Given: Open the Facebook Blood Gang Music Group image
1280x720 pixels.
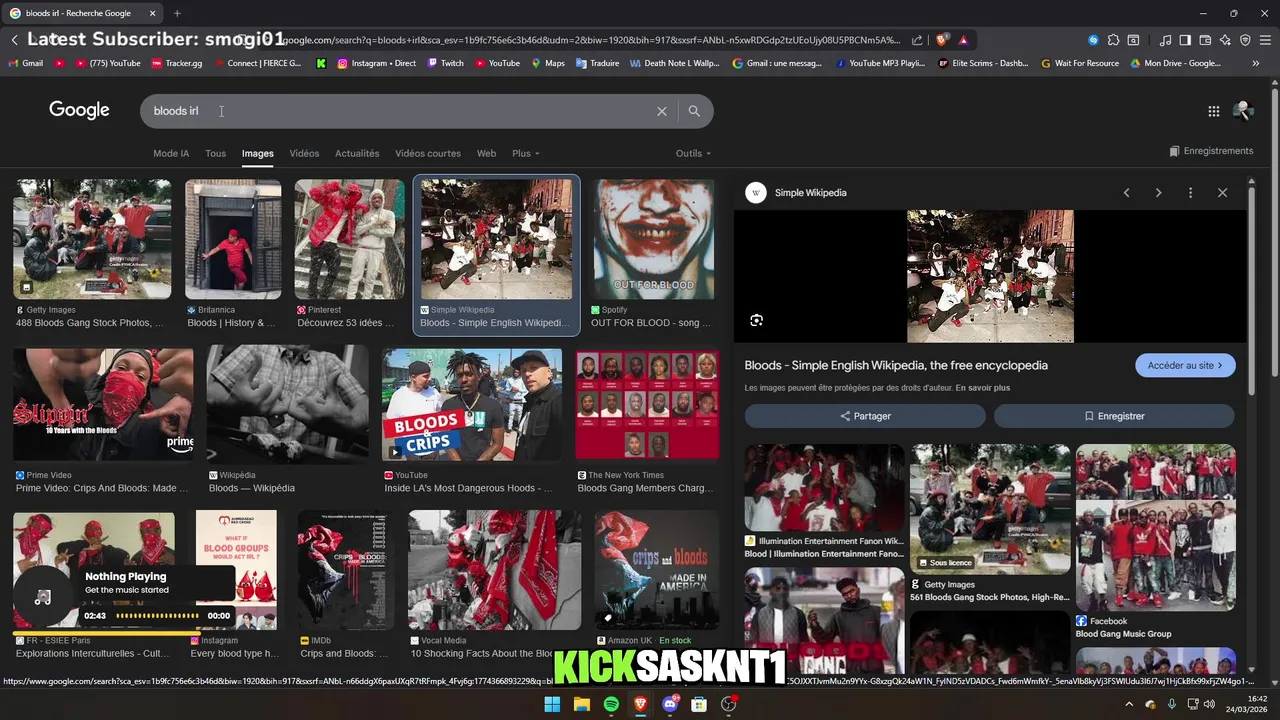Looking at the screenshot, I should [x=1155, y=527].
